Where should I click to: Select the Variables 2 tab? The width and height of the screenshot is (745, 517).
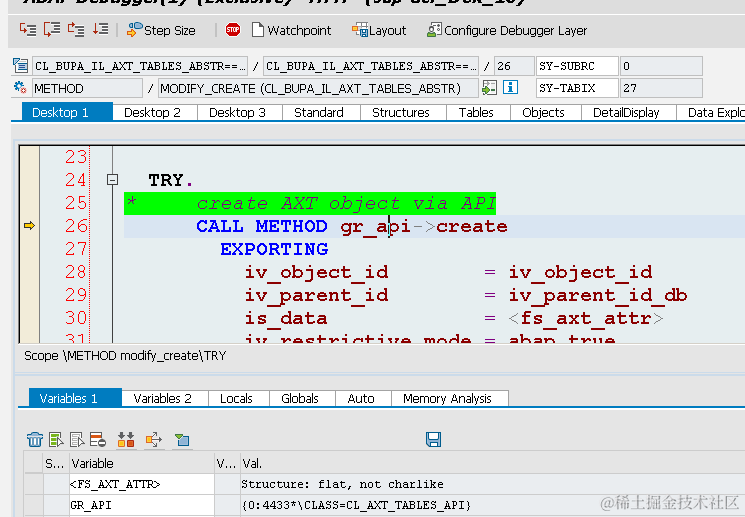(165, 398)
